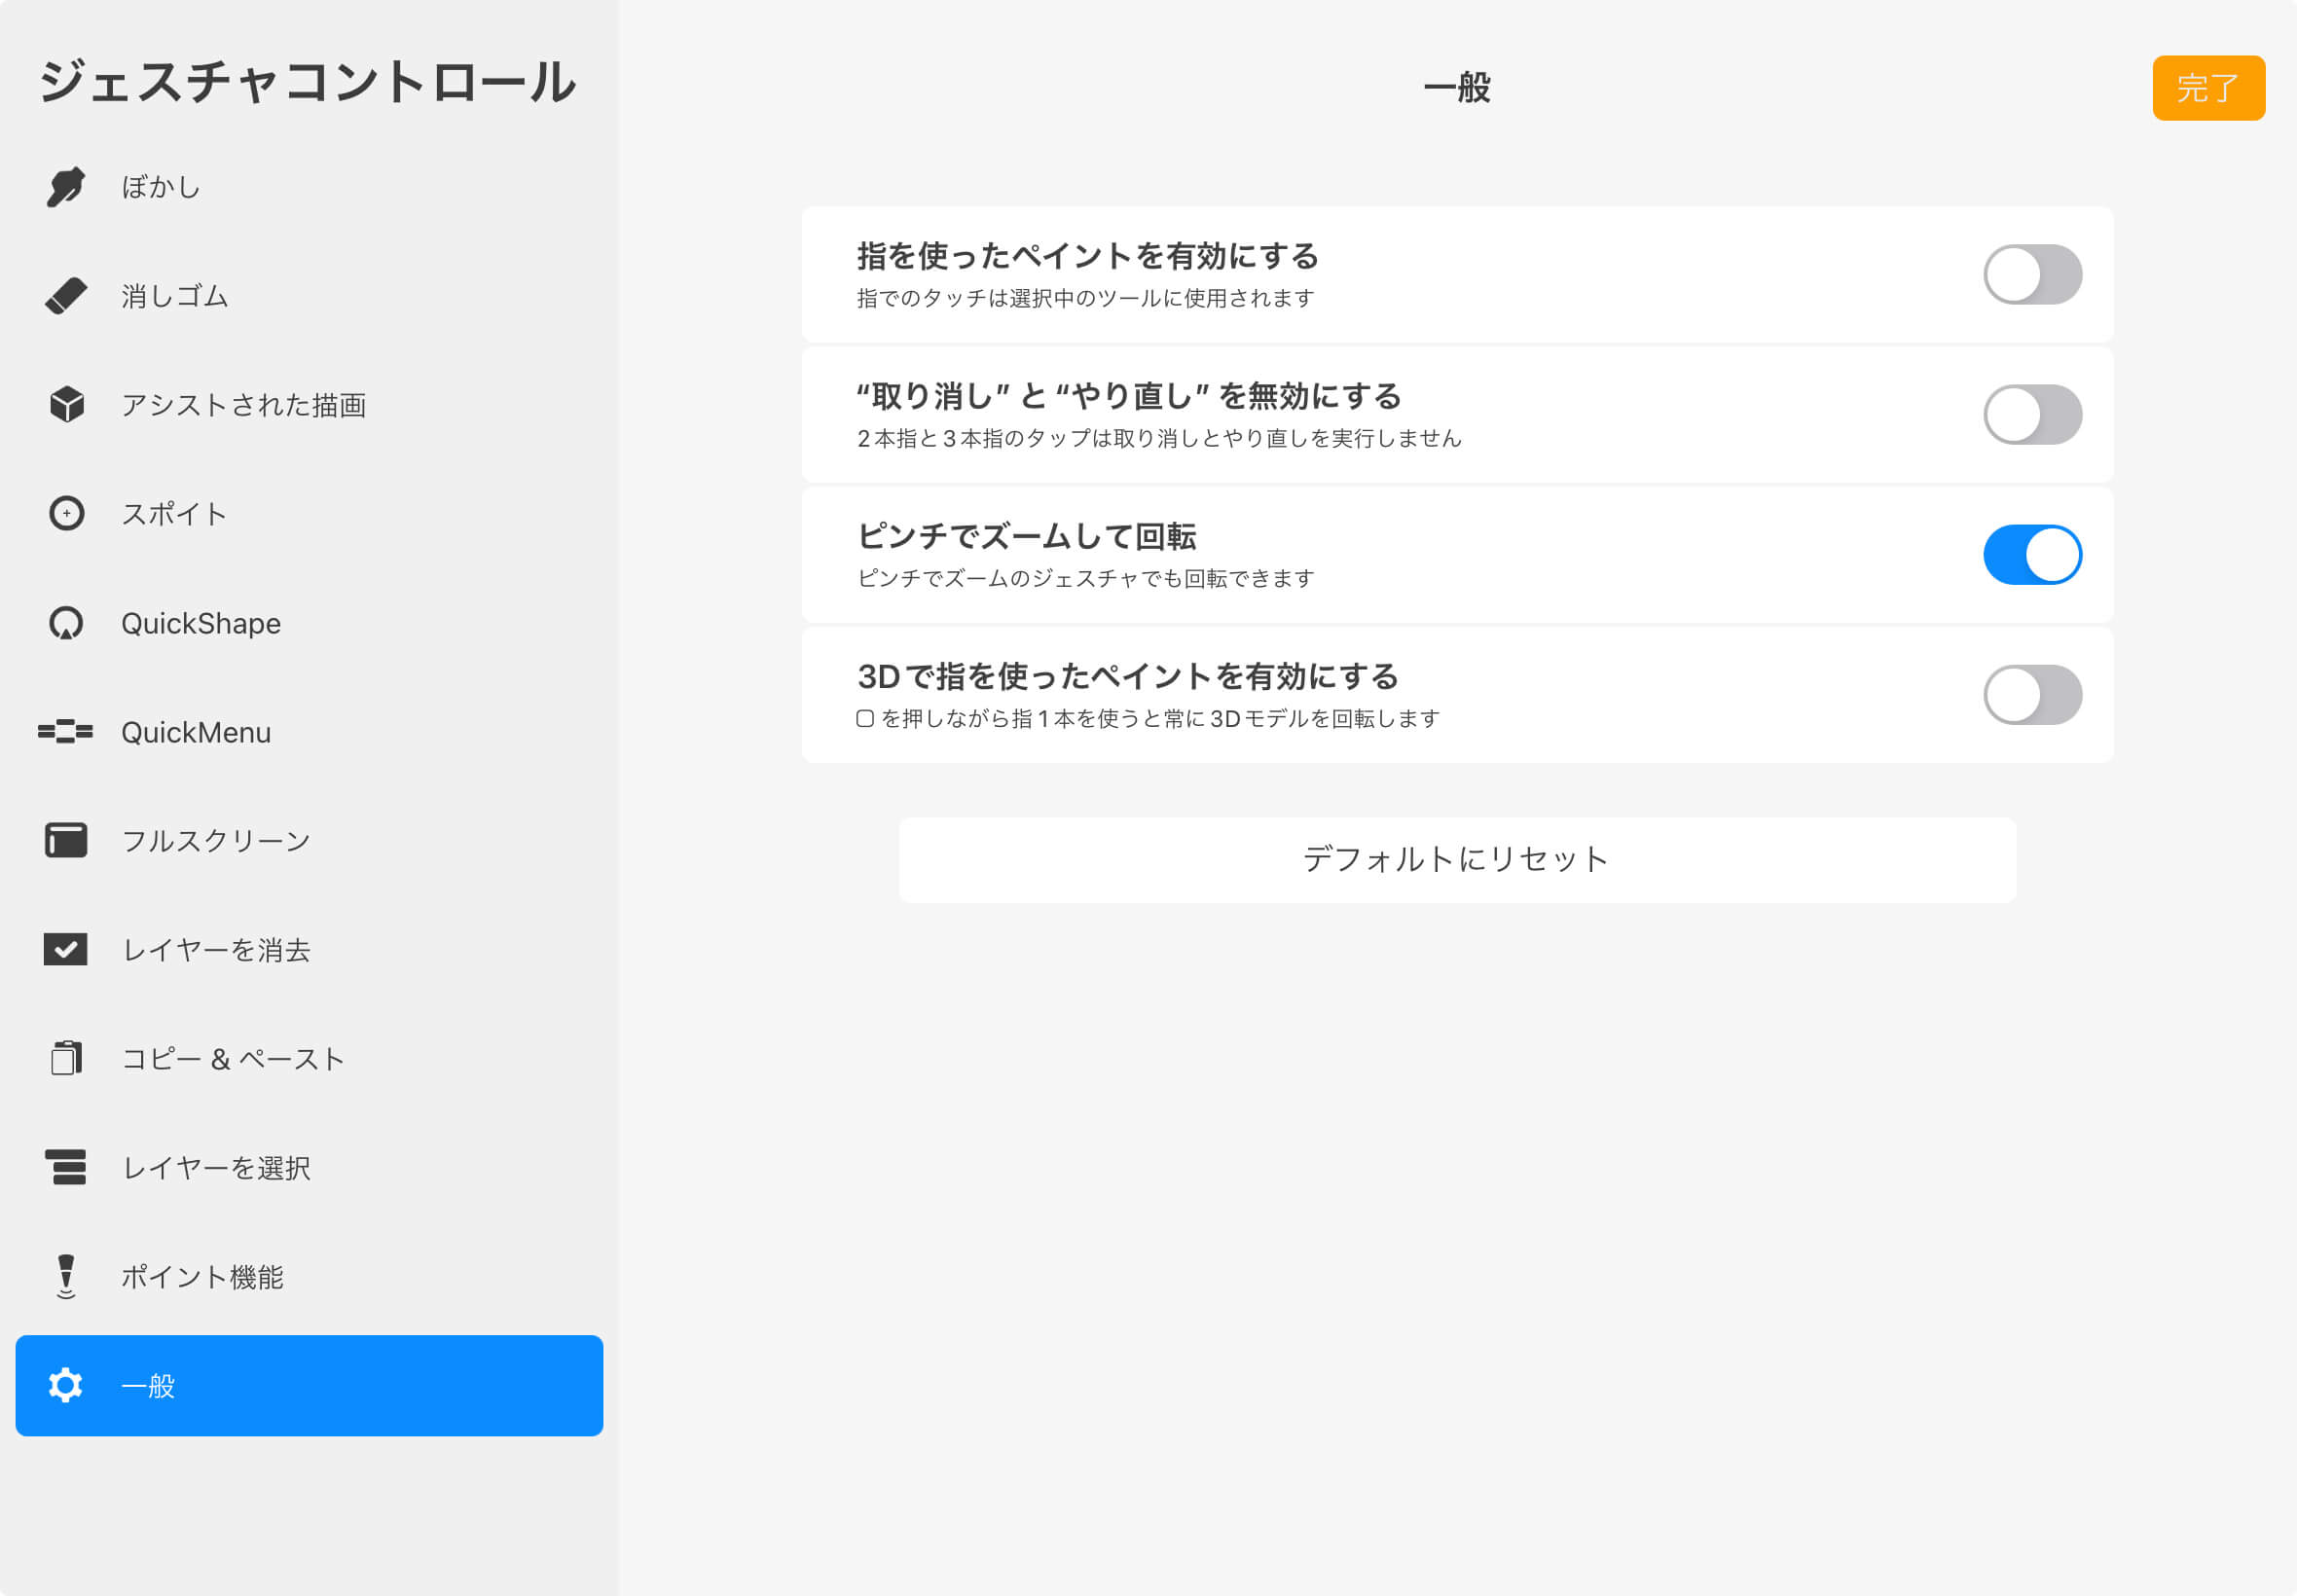Click the clear layer checkmark icon
This screenshot has width=2297, height=1596.
(66, 950)
